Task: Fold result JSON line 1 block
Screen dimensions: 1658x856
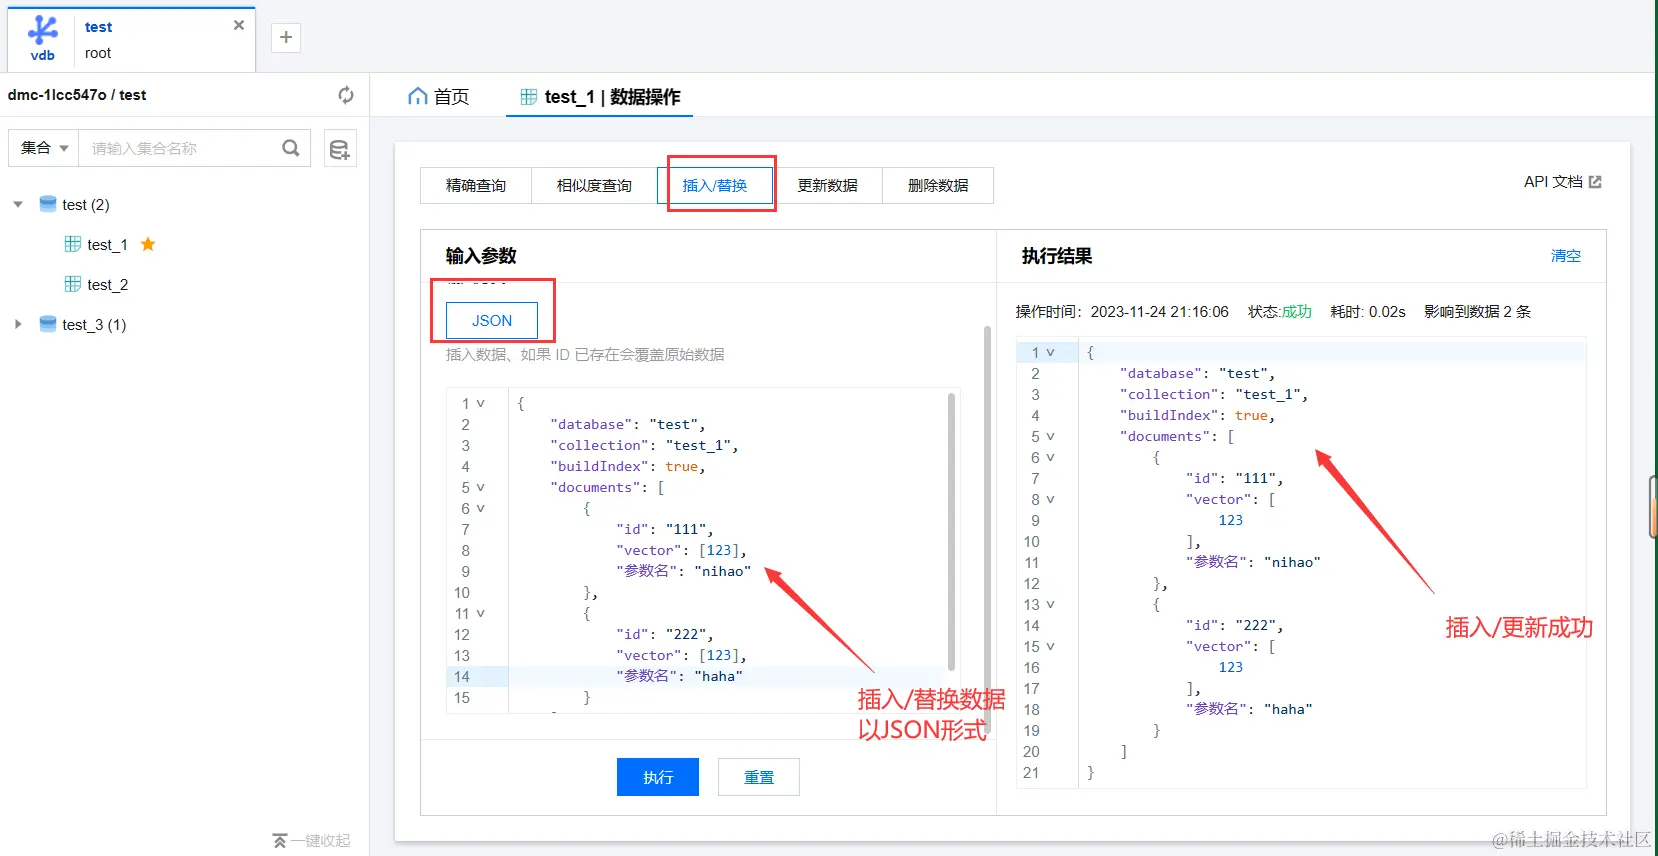Action: pyautogui.click(x=1051, y=353)
